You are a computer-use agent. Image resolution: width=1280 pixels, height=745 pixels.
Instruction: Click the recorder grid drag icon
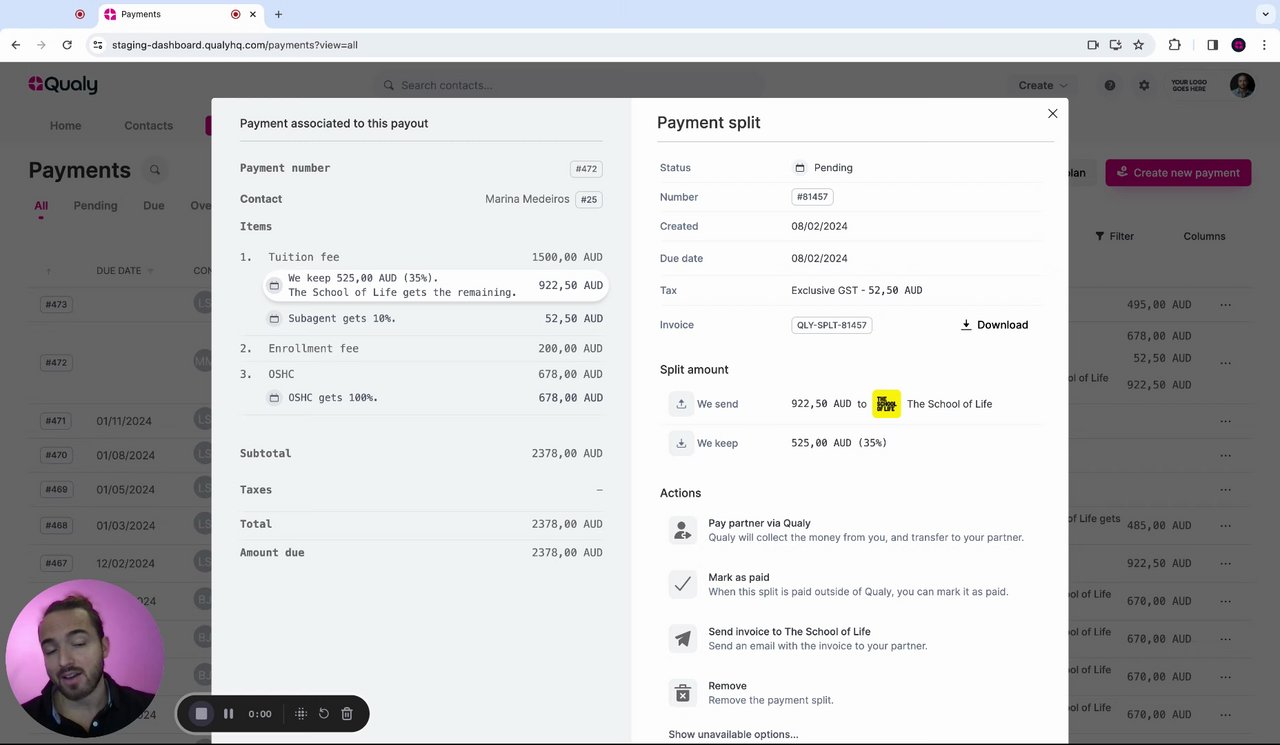click(301, 714)
